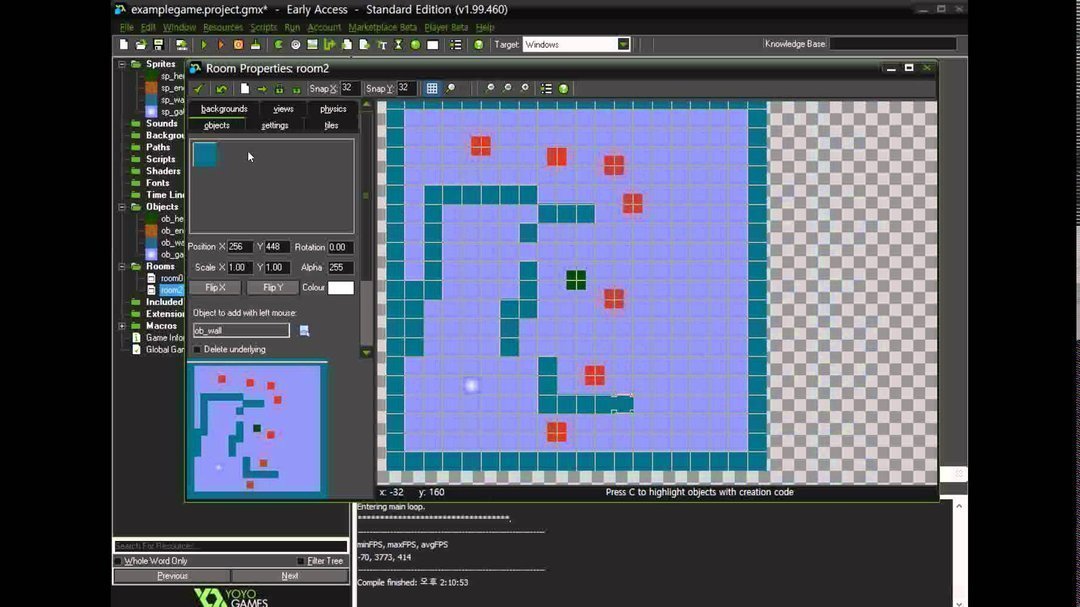Click the Flip X button

tap(216, 288)
